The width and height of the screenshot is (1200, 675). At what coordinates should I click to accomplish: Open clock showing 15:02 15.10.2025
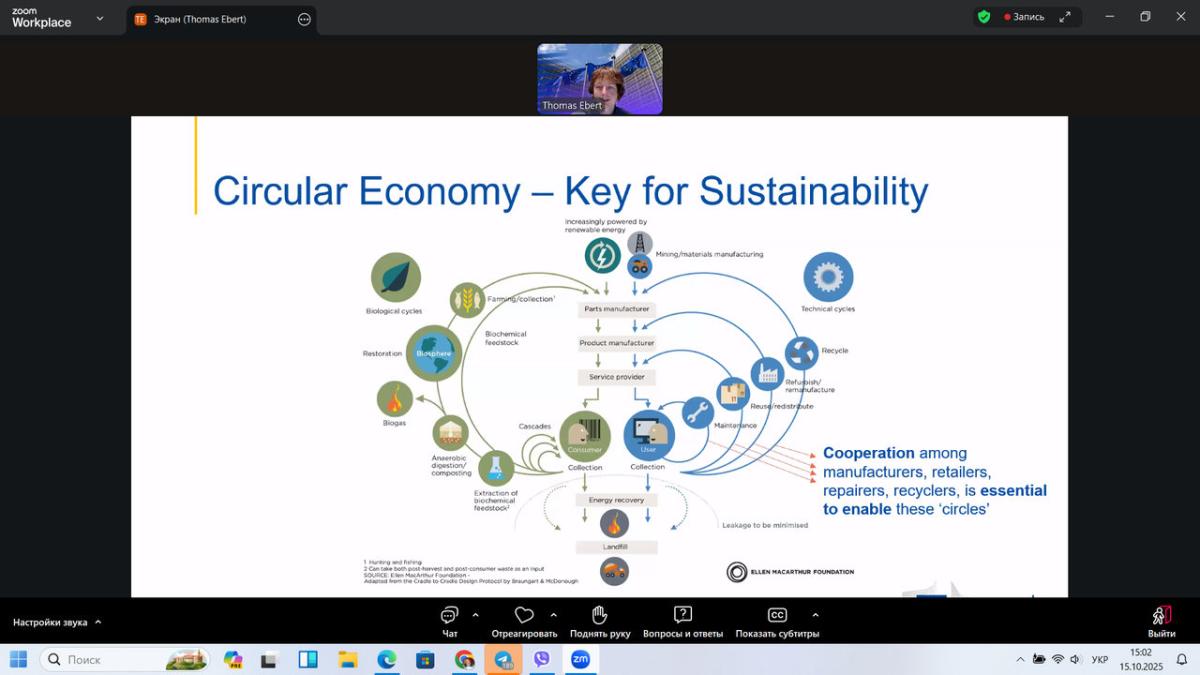tap(1140, 659)
